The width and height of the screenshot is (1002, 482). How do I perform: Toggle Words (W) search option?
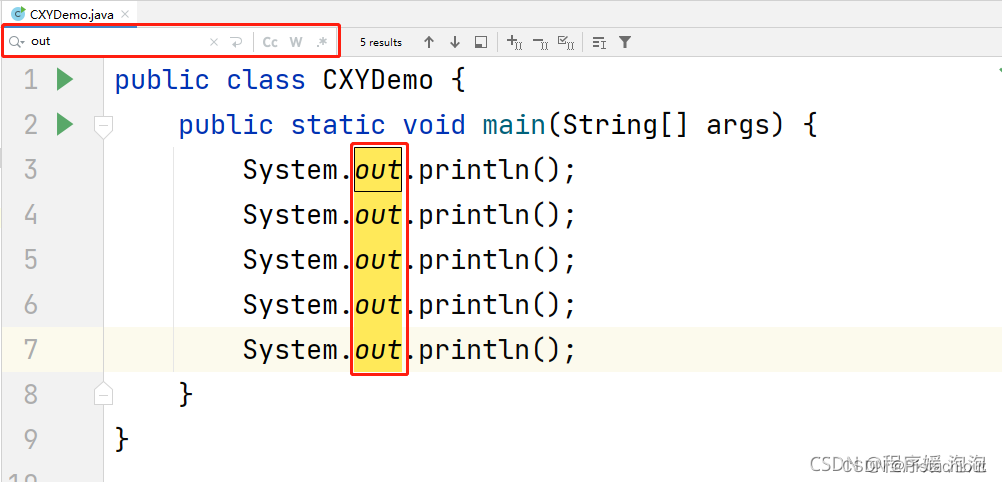click(295, 42)
